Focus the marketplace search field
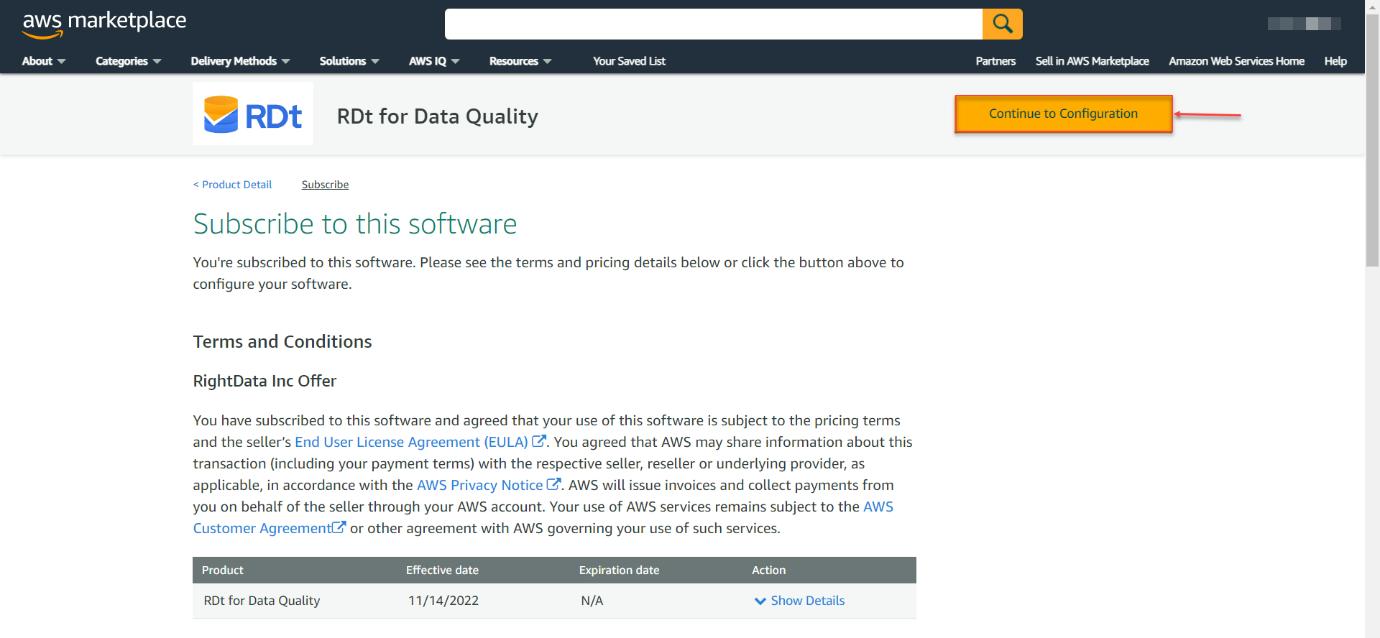 pos(714,24)
